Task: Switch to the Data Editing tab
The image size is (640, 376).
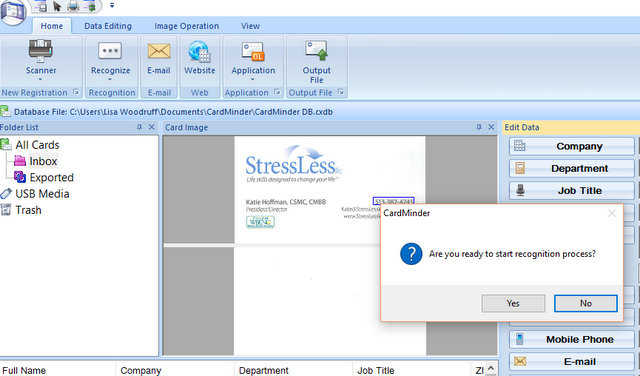Action: tap(108, 26)
